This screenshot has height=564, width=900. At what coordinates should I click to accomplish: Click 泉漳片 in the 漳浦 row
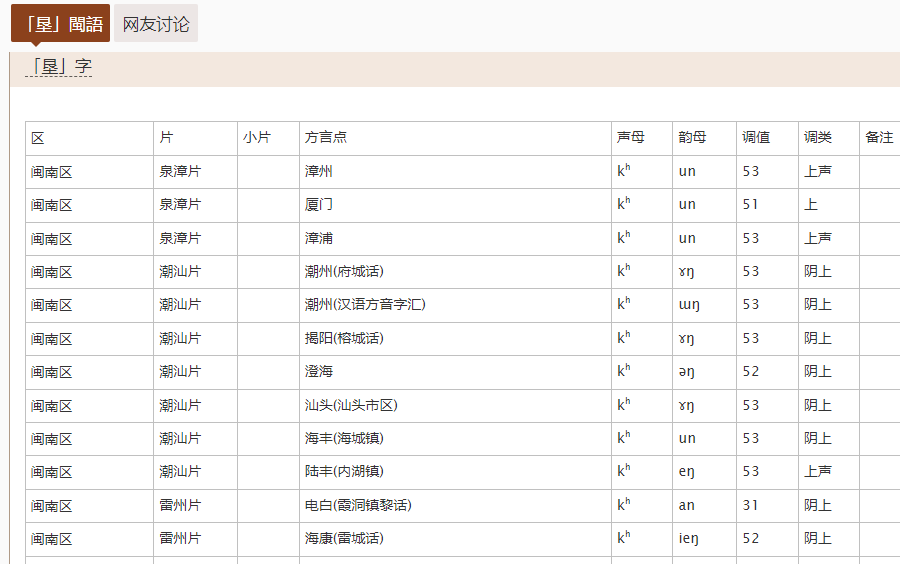pos(180,238)
